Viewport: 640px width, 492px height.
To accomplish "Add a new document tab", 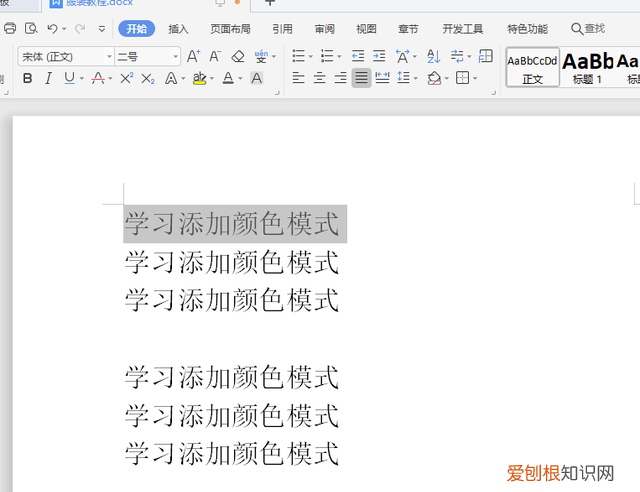I will point(270,2).
